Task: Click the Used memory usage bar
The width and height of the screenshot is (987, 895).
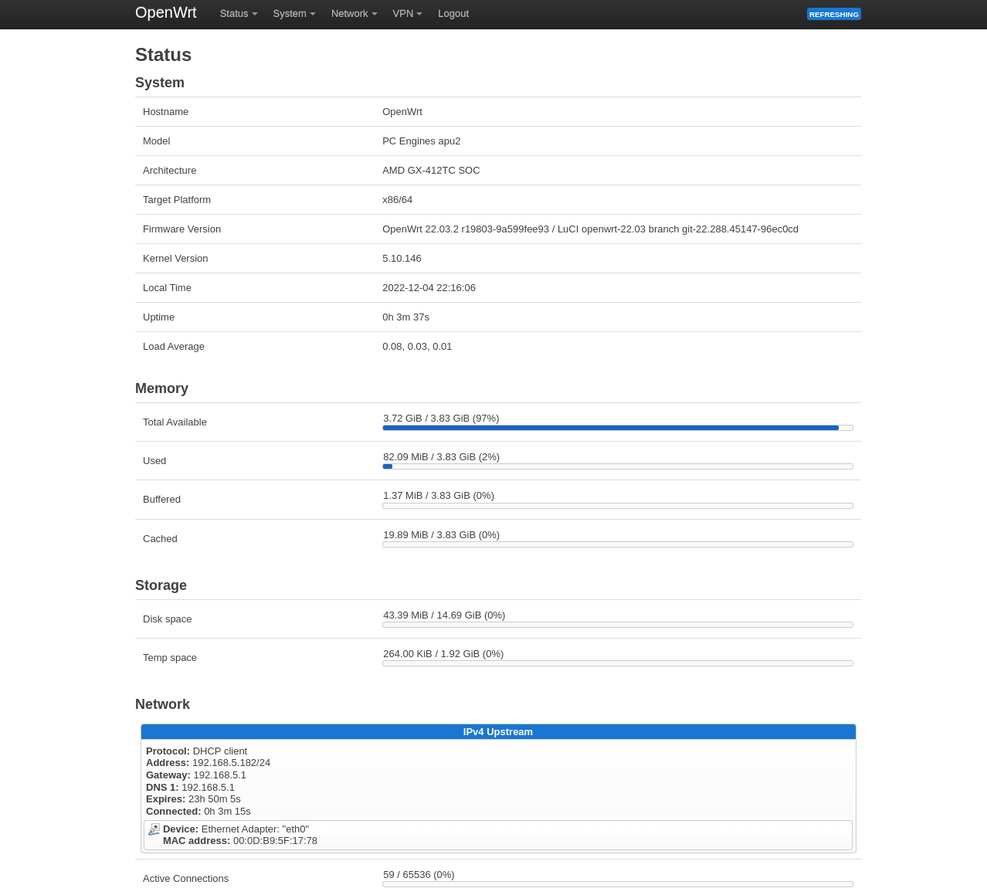Action: tap(616, 466)
